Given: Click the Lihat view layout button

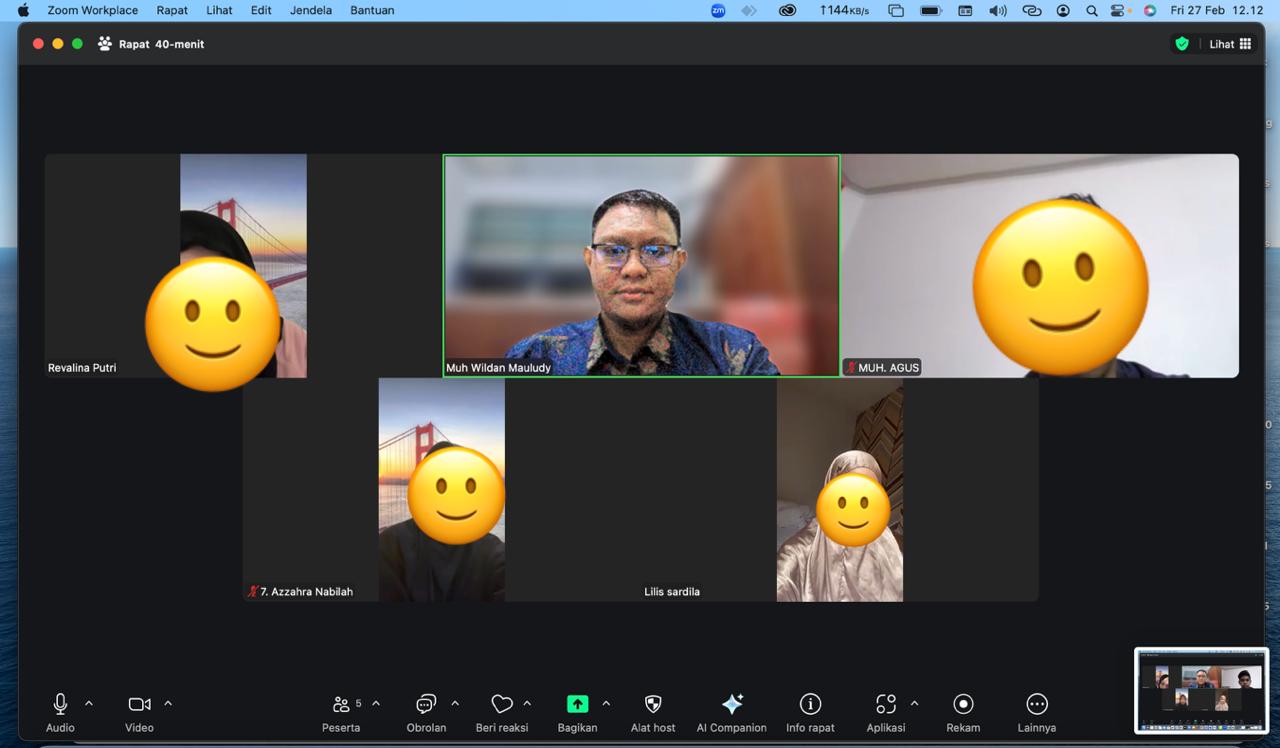Looking at the screenshot, I should pos(1230,44).
